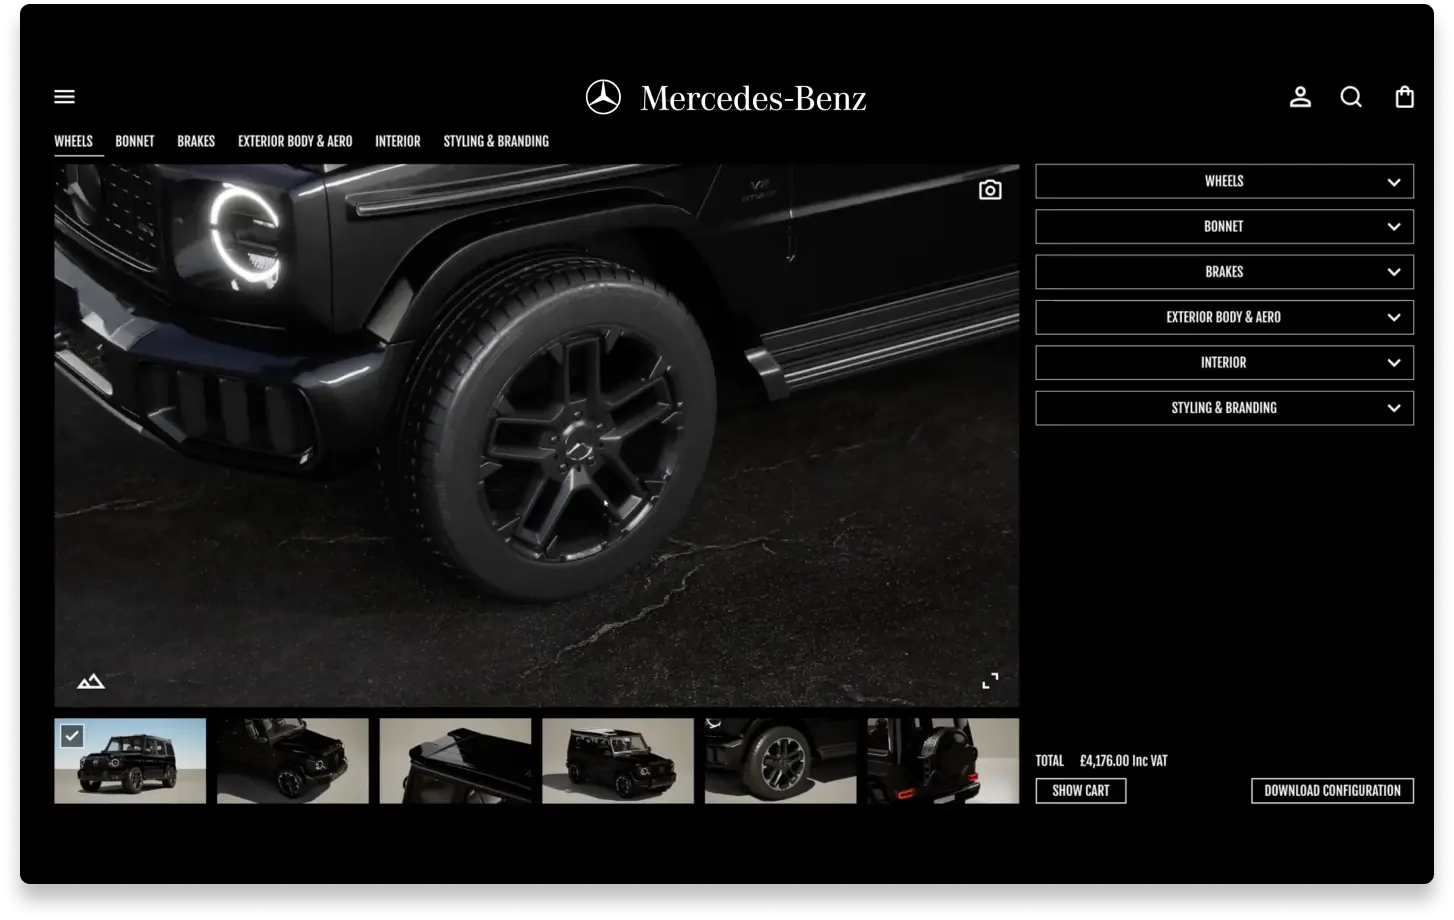The image size is (1454, 920).
Task: Click DOWNLOAD CONFIGURATION
Action: 1332,790
